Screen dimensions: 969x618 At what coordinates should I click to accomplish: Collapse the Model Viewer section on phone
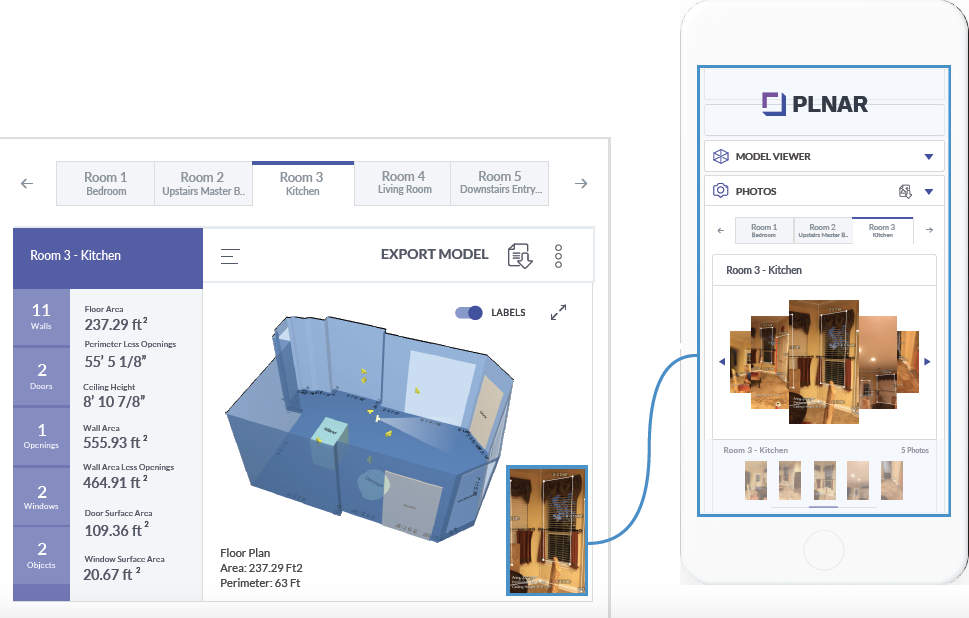[x=928, y=157]
